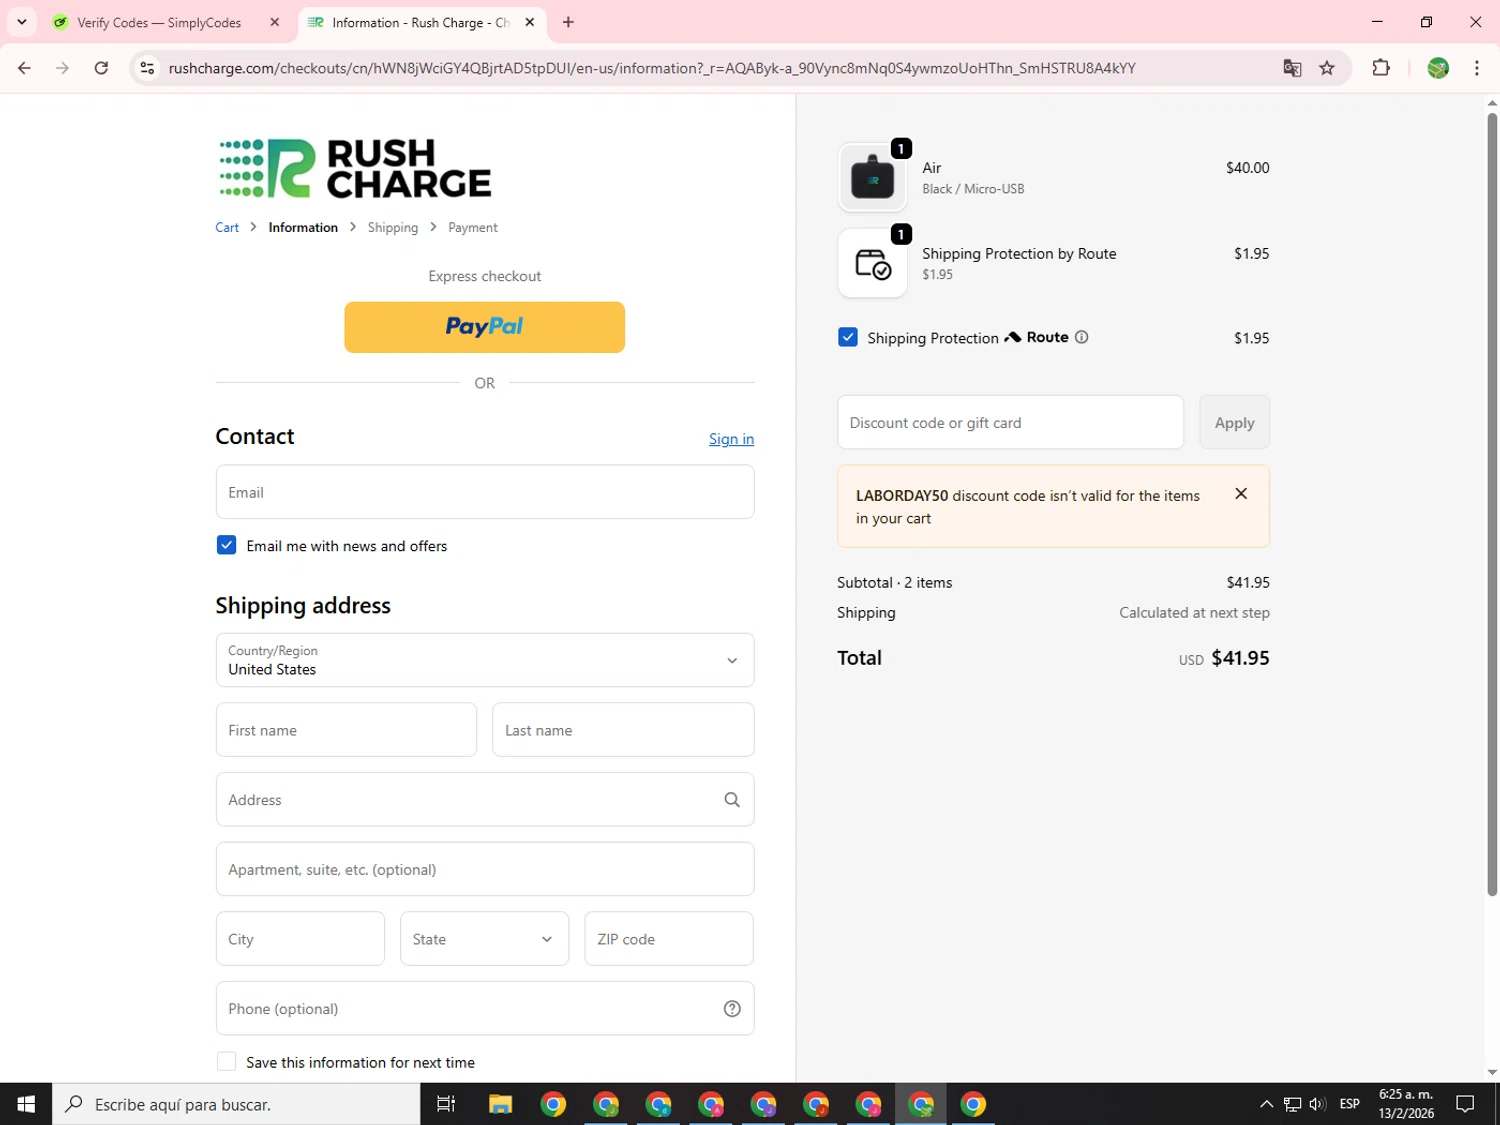Open the Windows Start menu

click(x=26, y=1104)
